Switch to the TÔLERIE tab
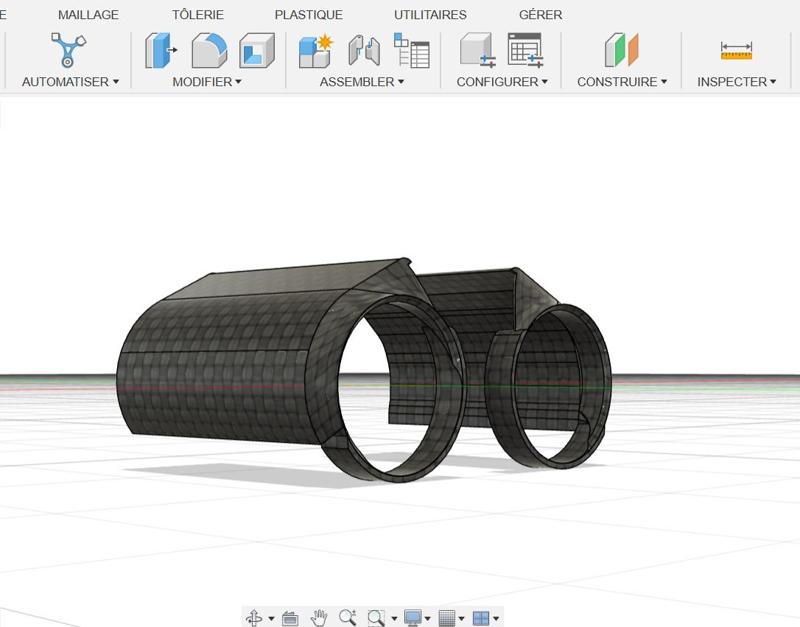Image resolution: width=800 pixels, height=627 pixels. point(198,15)
